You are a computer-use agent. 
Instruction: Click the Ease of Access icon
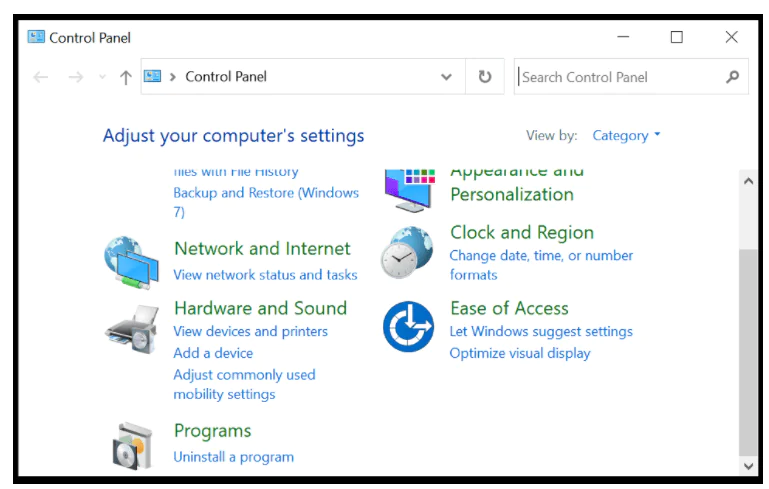pyautogui.click(x=408, y=326)
